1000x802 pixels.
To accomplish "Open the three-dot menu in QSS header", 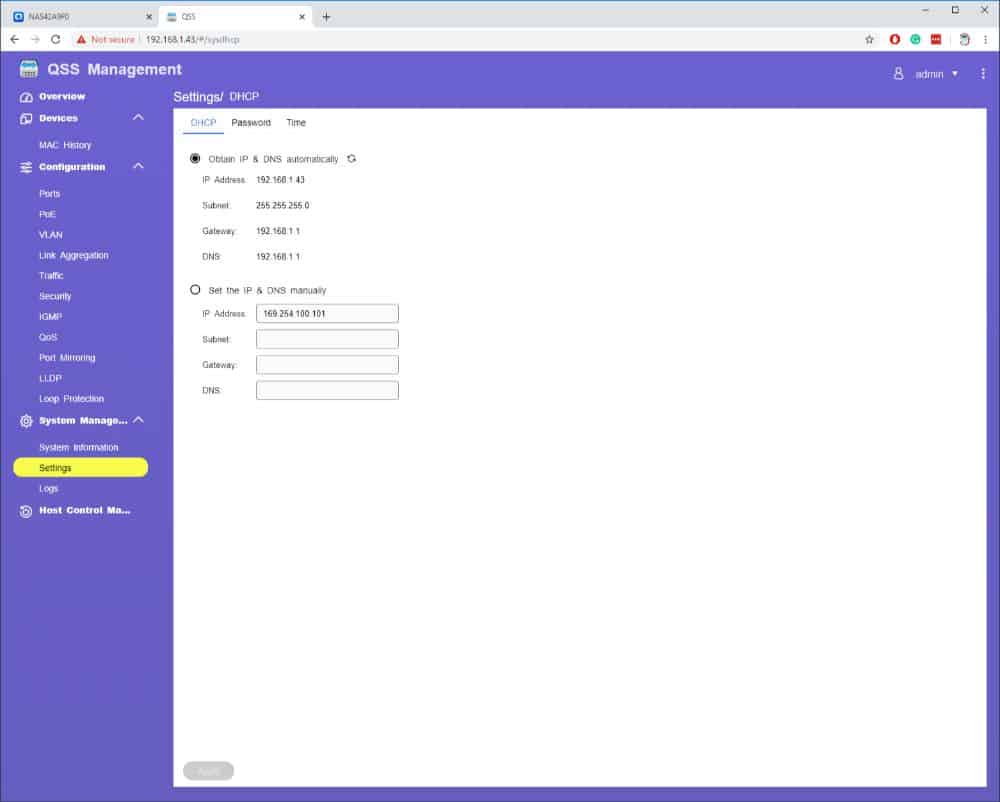I will [x=983, y=74].
